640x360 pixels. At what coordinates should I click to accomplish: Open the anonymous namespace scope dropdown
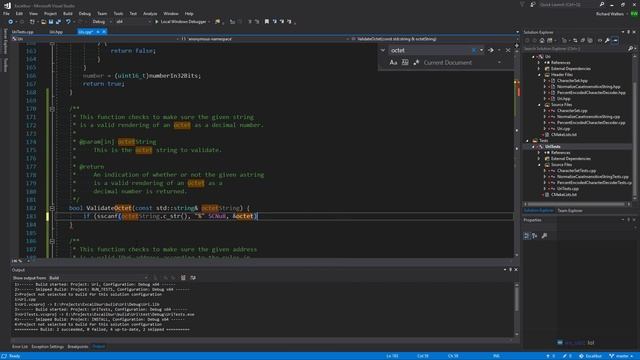[263, 39]
